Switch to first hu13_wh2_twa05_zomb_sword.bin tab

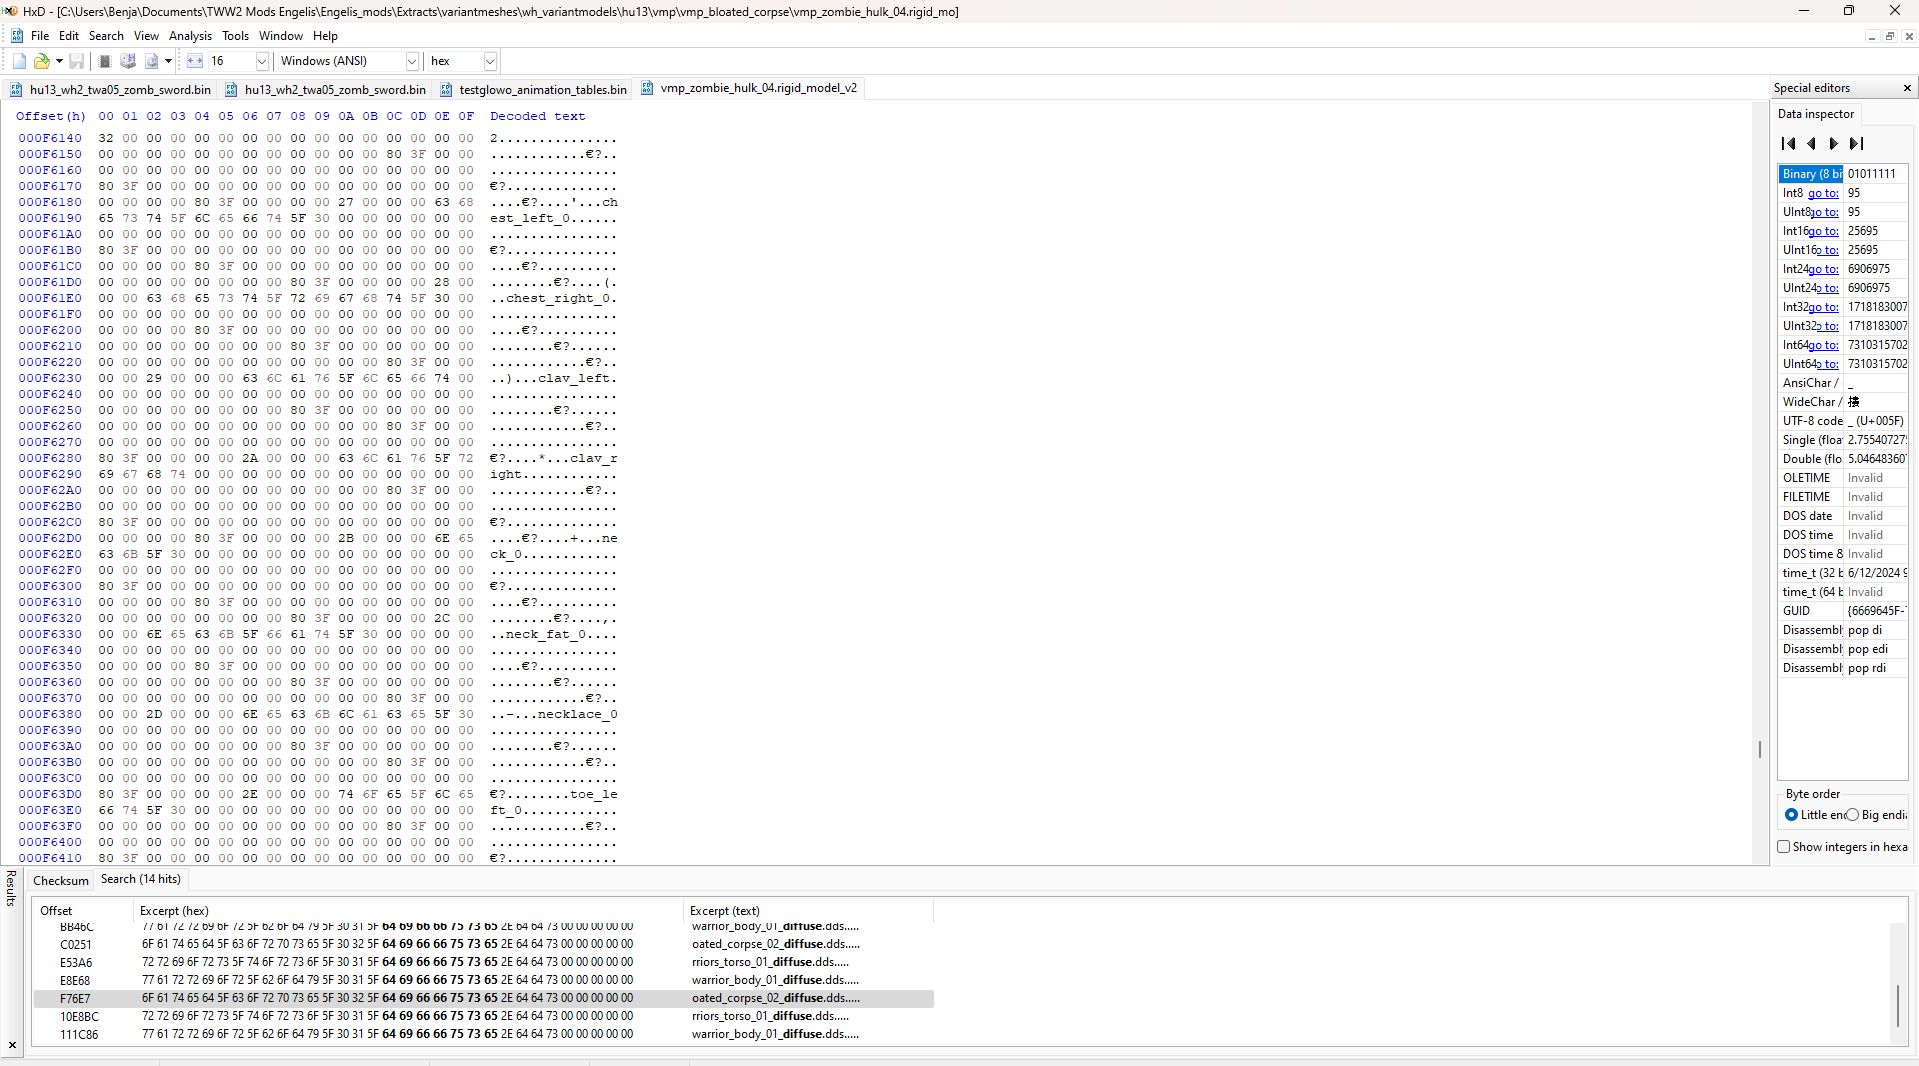(110, 89)
